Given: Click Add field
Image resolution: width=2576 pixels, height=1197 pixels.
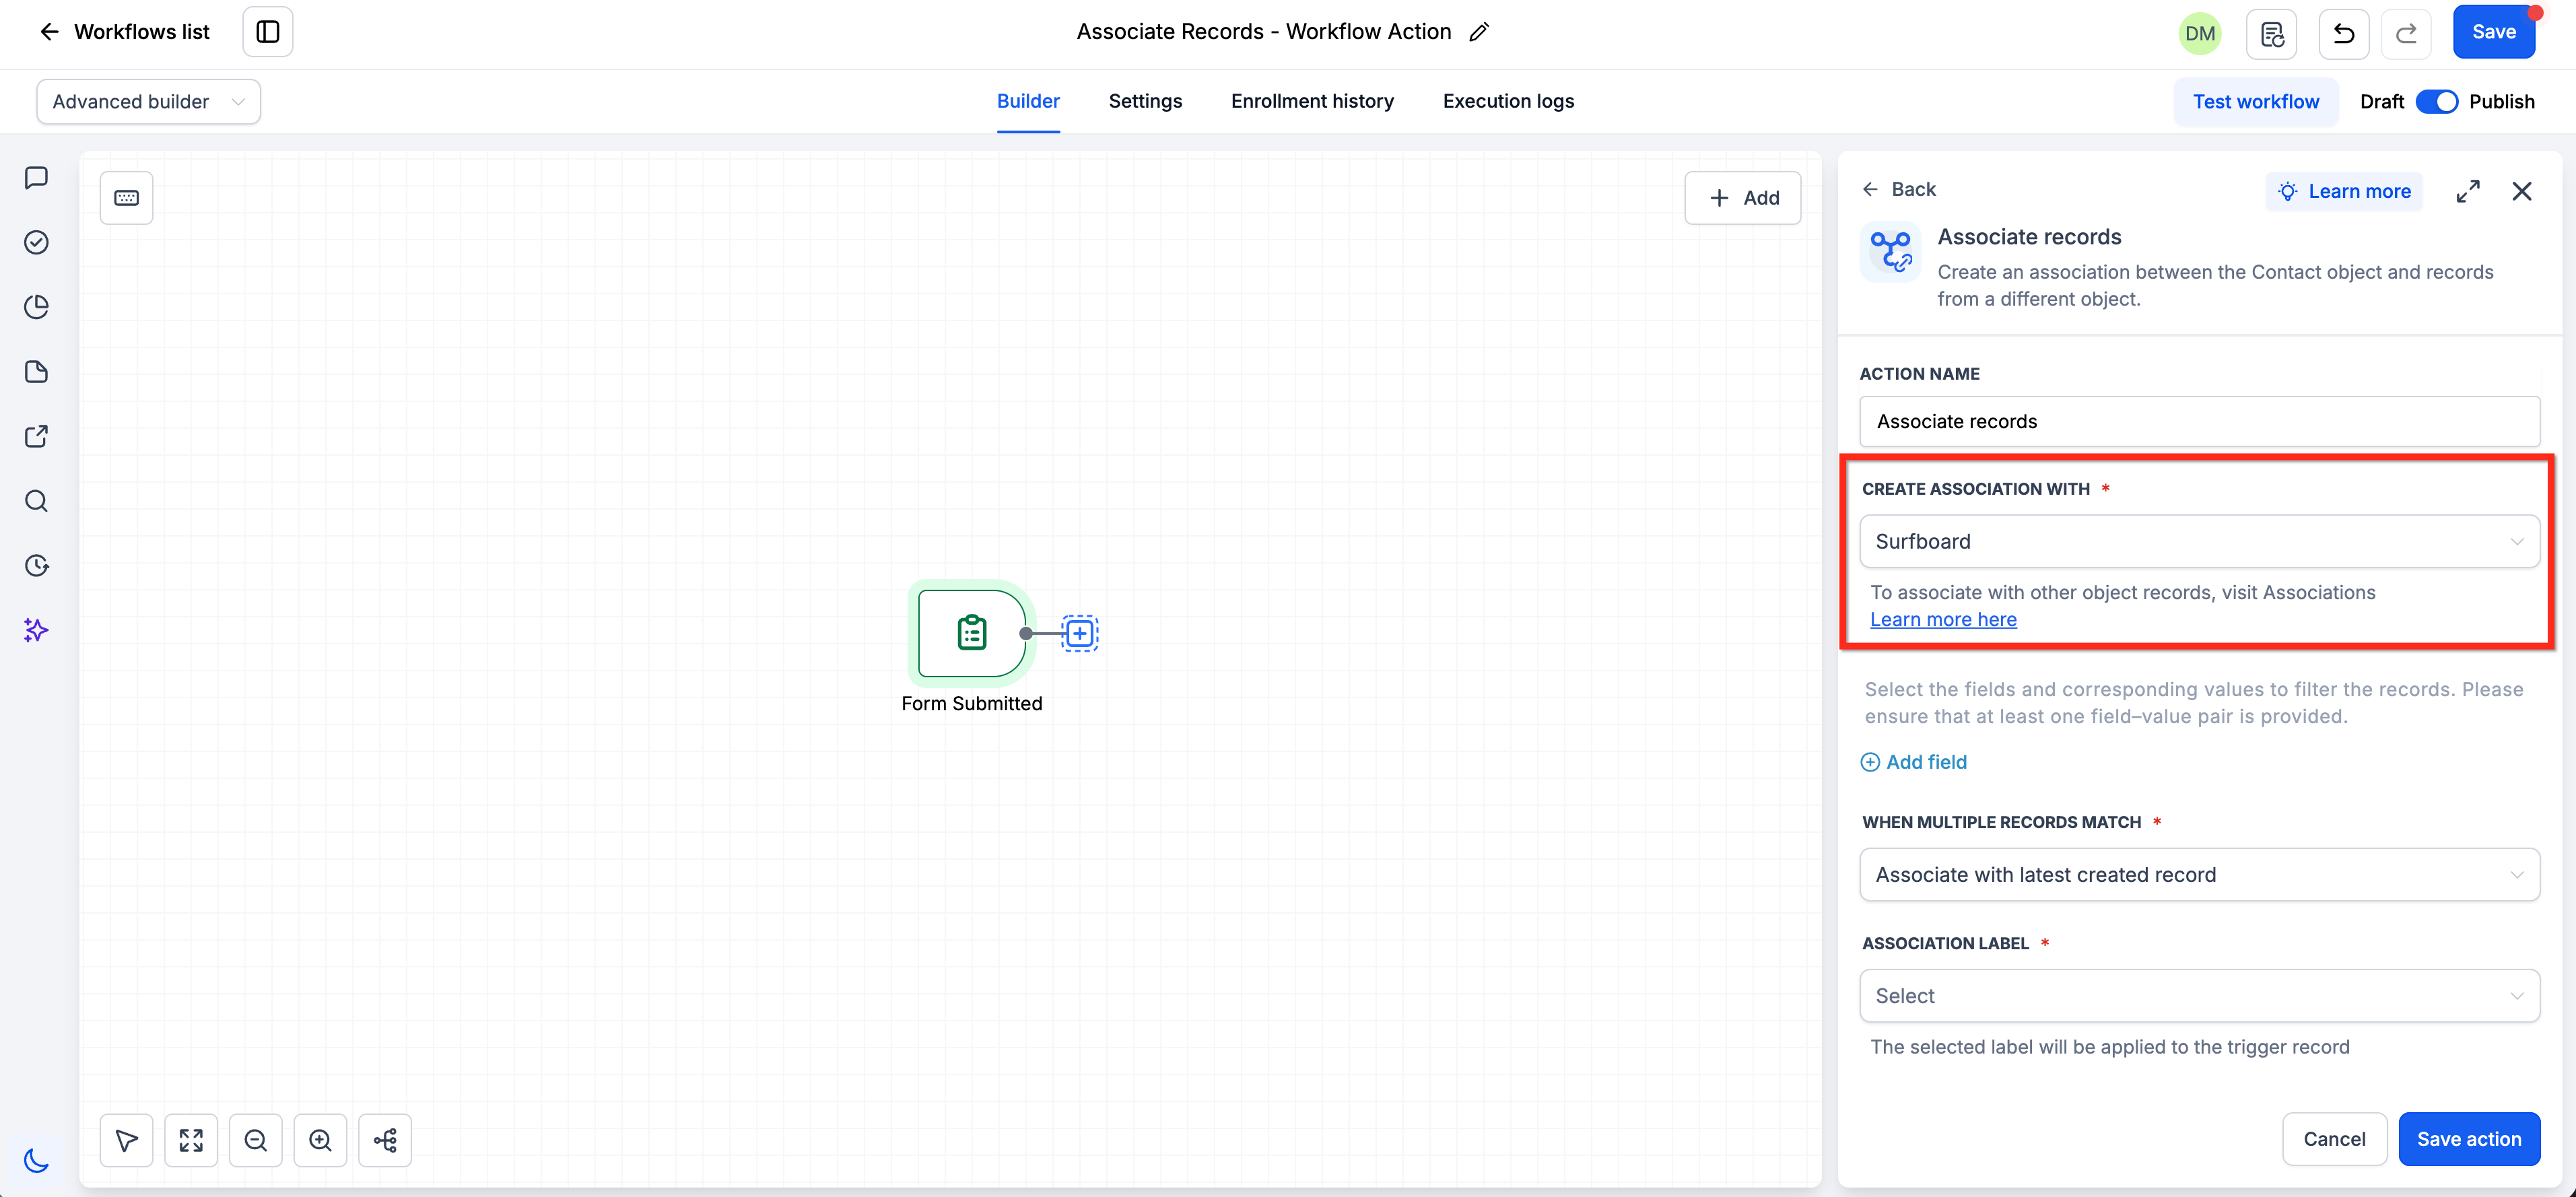Looking at the screenshot, I should pyautogui.click(x=1914, y=762).
